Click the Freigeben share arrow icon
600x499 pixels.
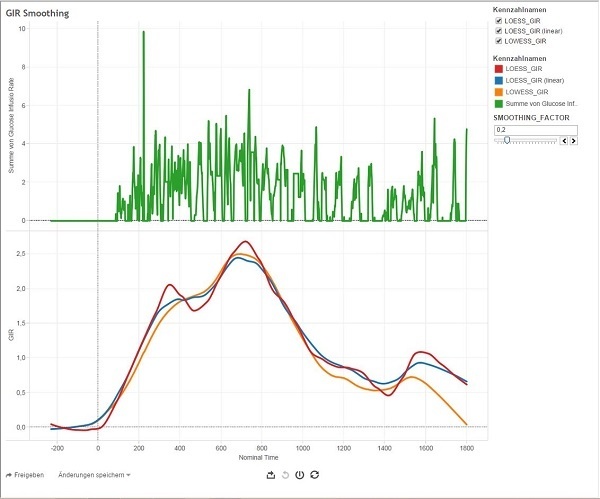click(x=9, y=474)
